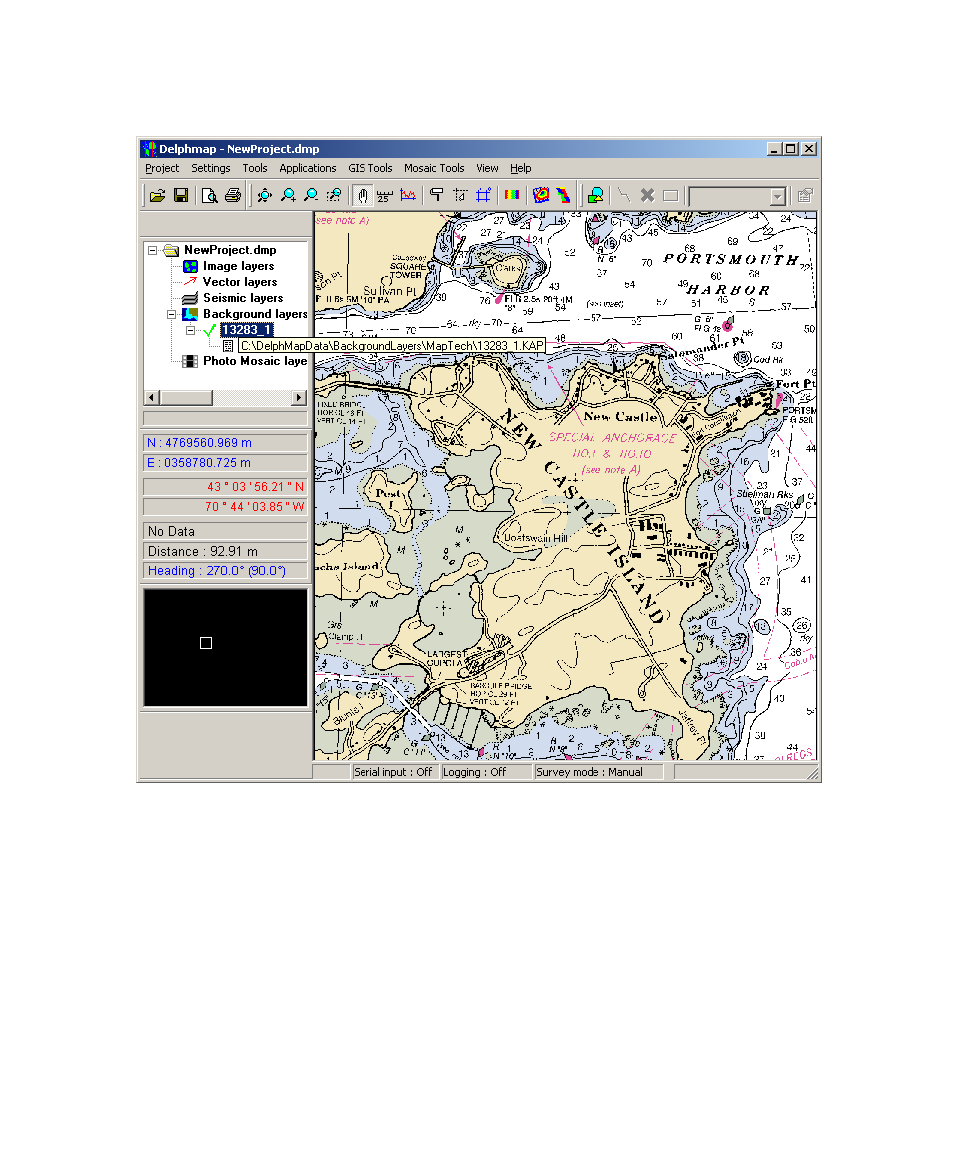Screen dimensions: 954x1159
Task: Open the GIS Tools menu
Action: (370, 169)
